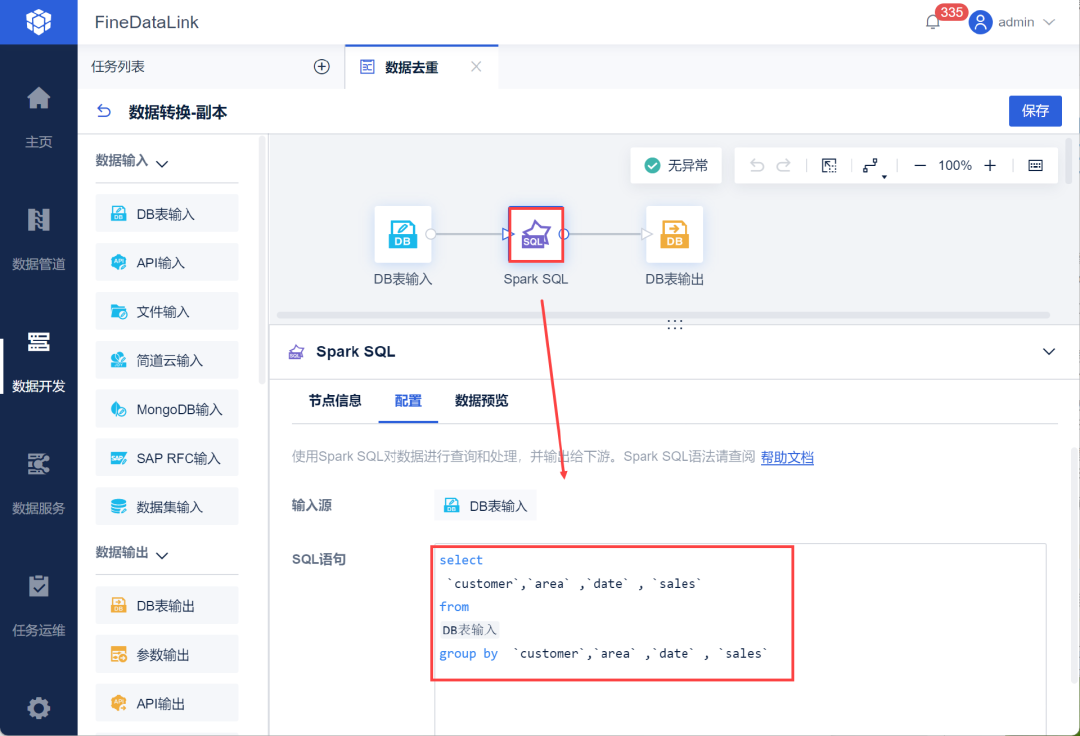
Task: Pick SAP RFC输入 from the operator list
Action: coord(167,458)
